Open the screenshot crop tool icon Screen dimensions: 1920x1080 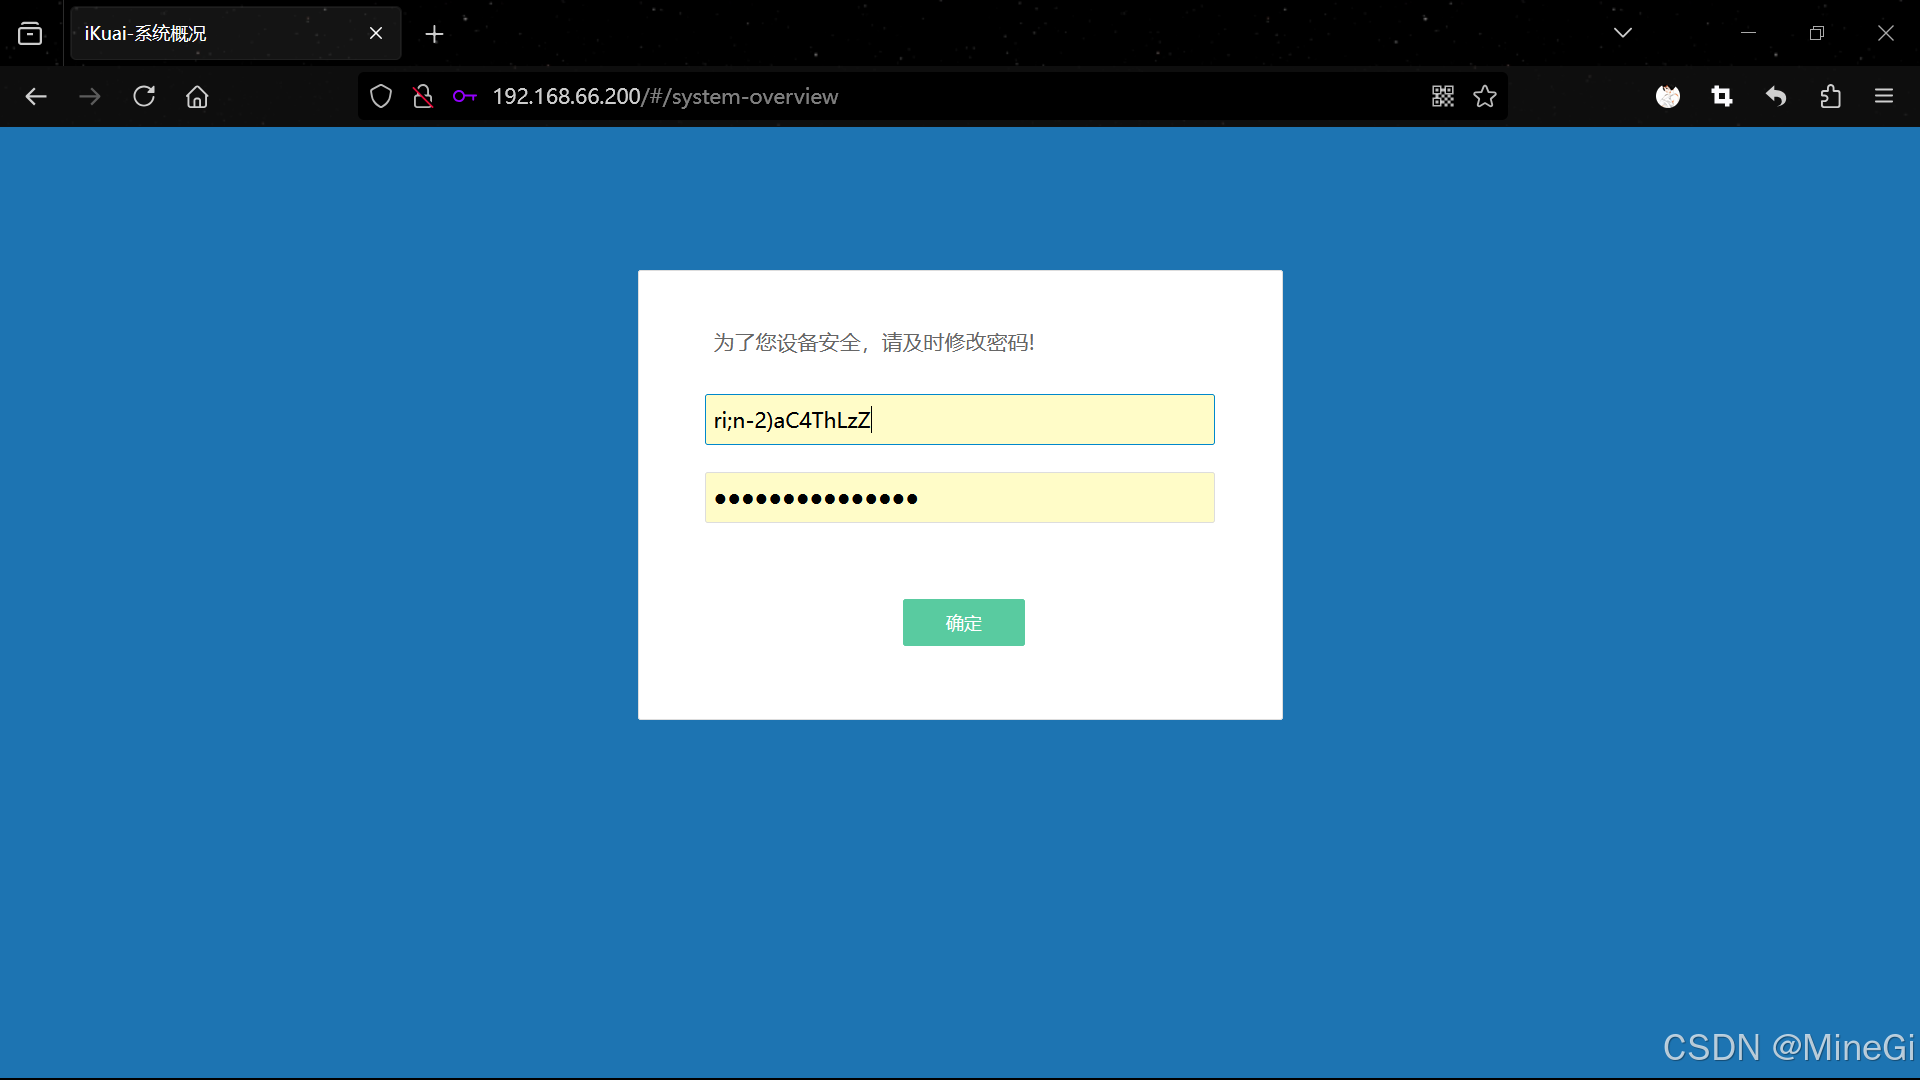(1722, 96)
